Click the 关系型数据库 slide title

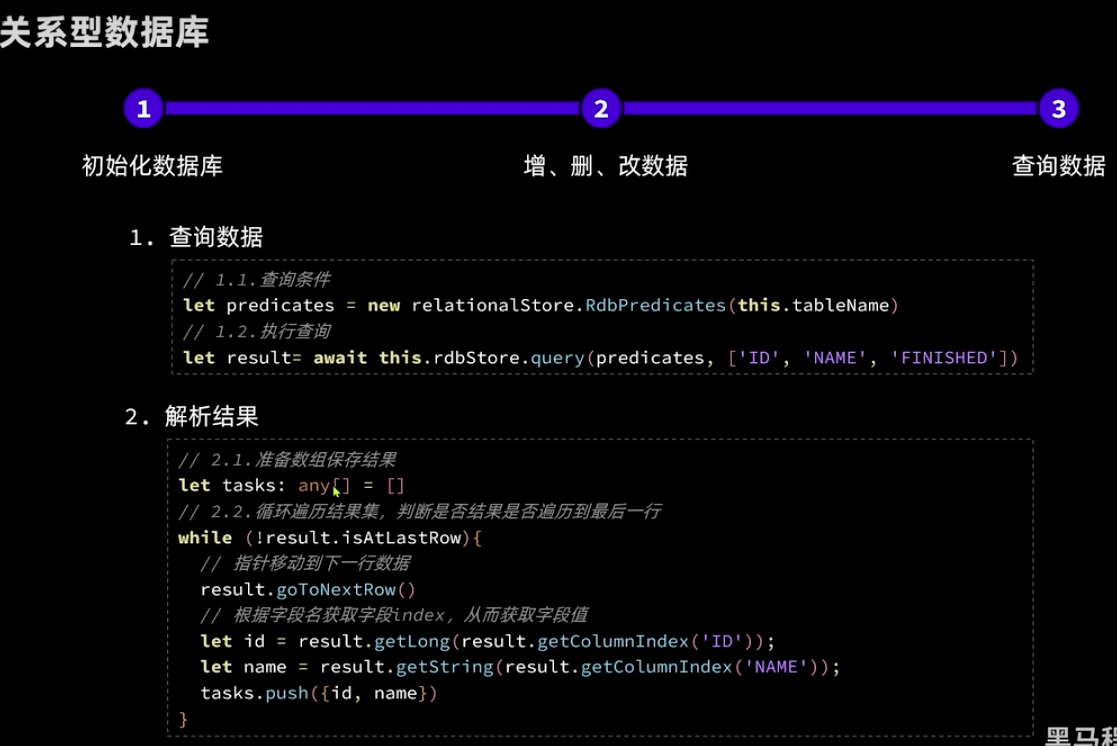104,32
